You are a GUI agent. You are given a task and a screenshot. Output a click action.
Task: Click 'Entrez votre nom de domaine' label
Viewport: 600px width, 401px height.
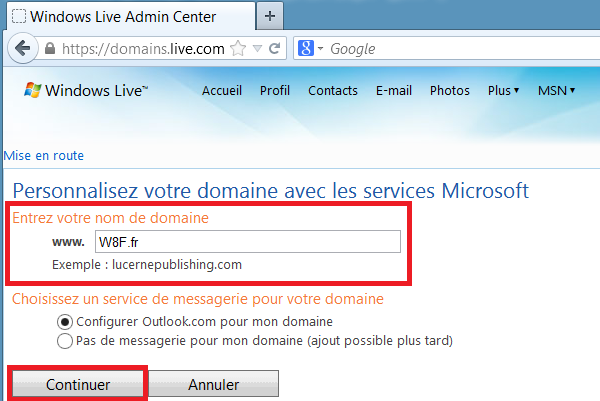111,218
